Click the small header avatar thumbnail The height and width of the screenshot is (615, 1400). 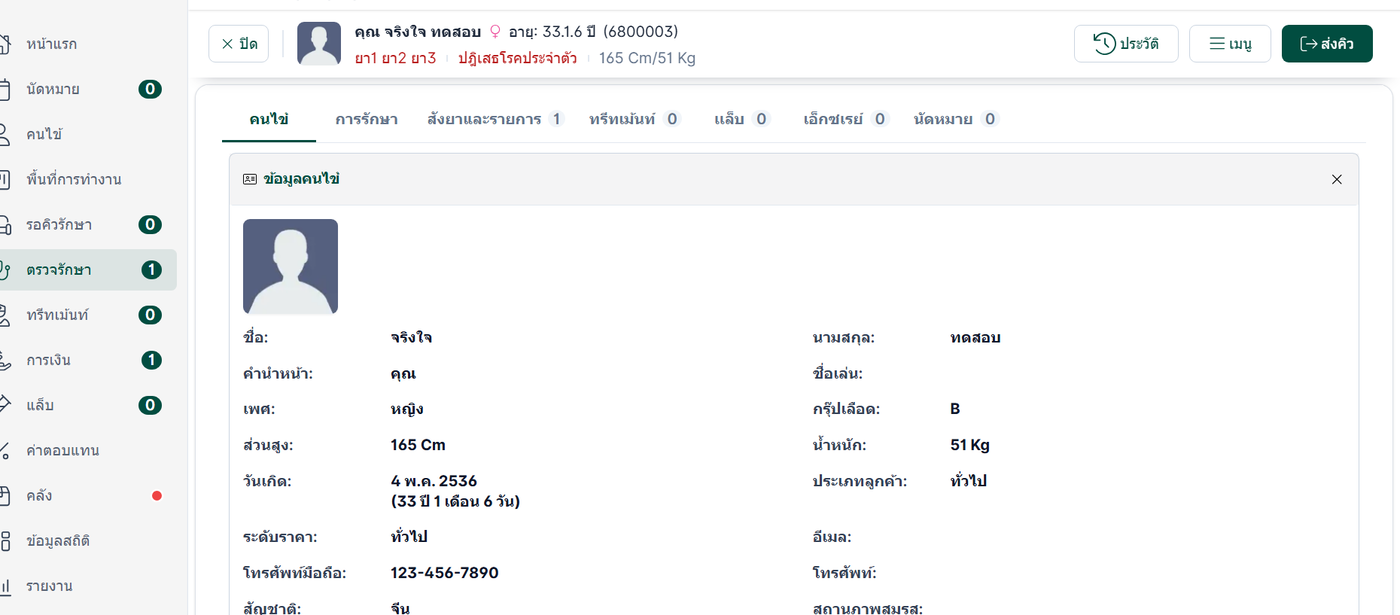319,44
